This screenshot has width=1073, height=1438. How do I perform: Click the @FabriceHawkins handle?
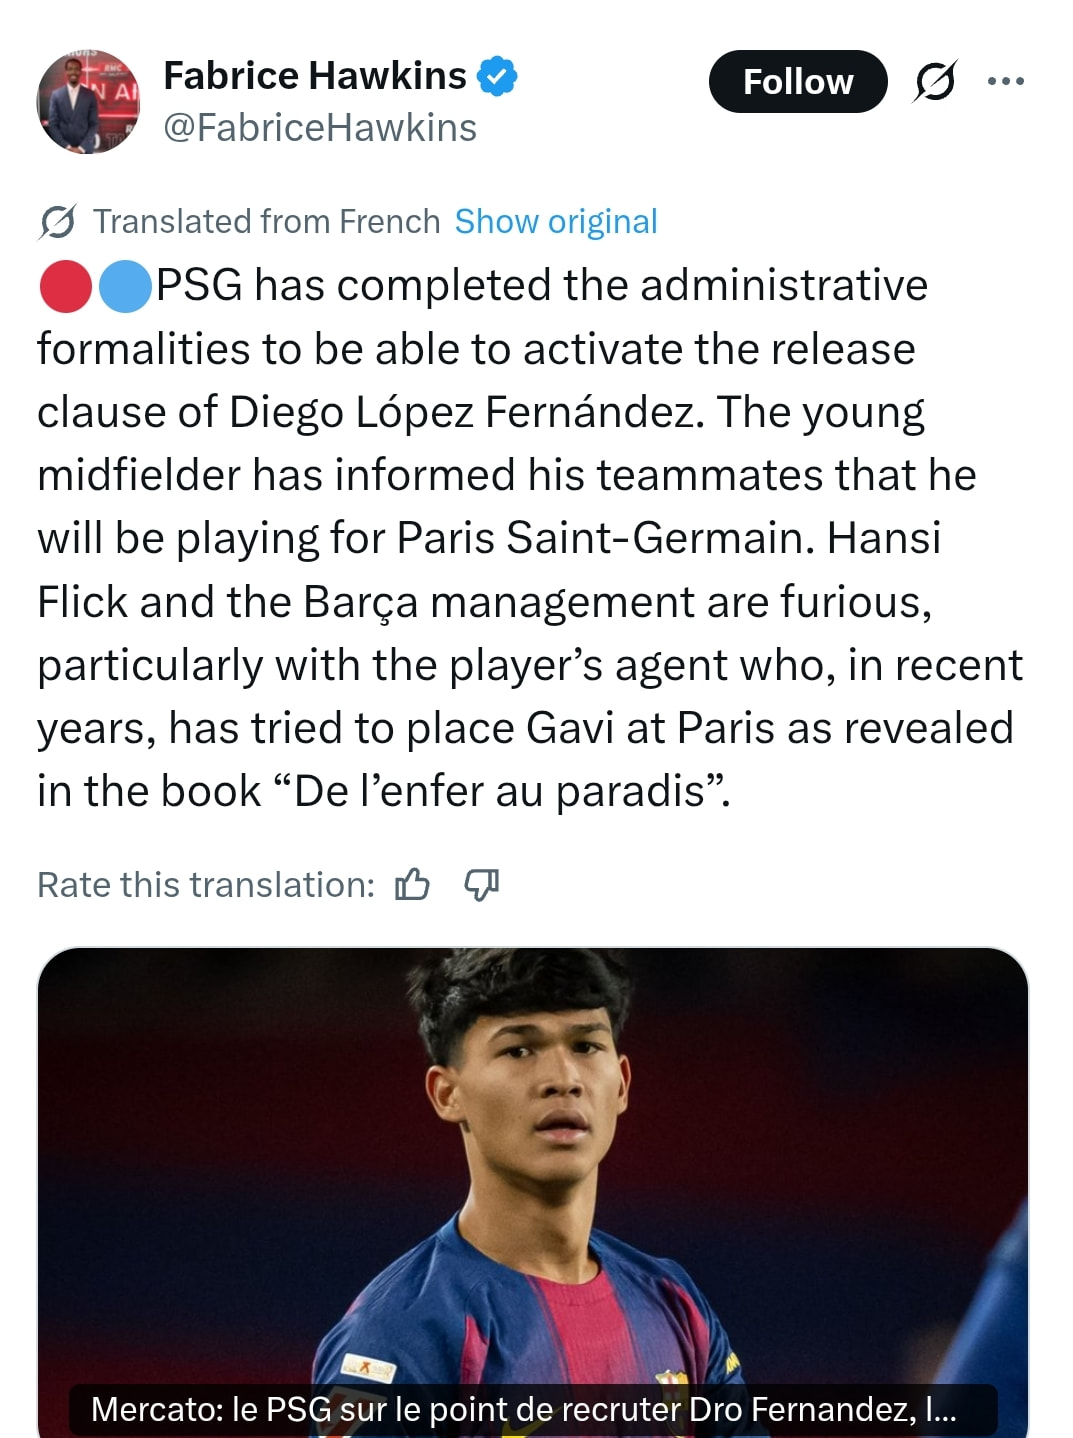(x=320, y=128)
